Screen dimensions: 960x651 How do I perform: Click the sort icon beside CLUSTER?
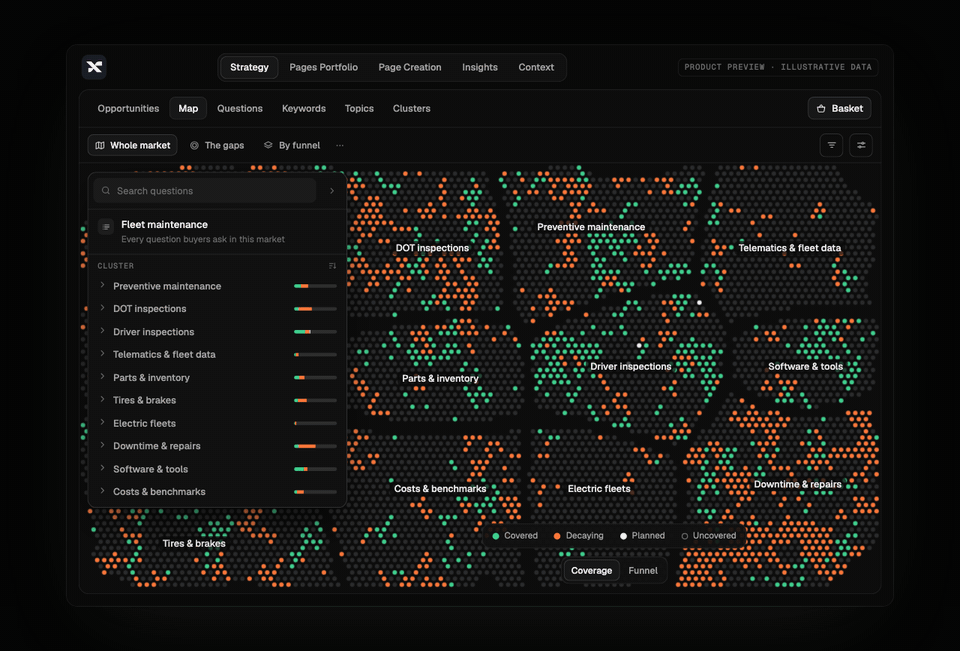(x=332, y=266)
